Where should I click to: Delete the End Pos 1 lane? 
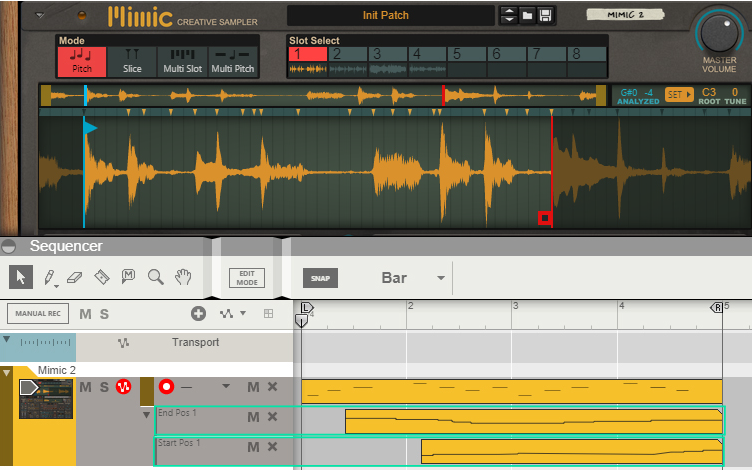(x=272, y=417)
